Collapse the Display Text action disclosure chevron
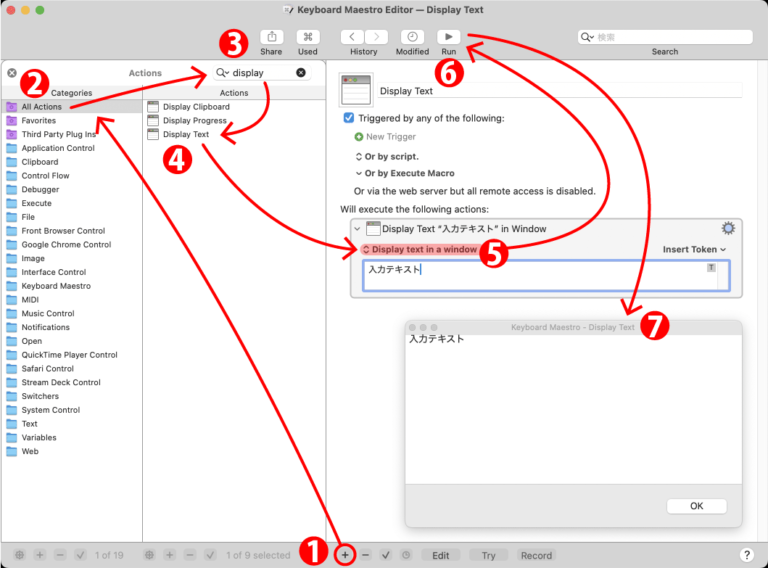 click(x=358, y=229)
